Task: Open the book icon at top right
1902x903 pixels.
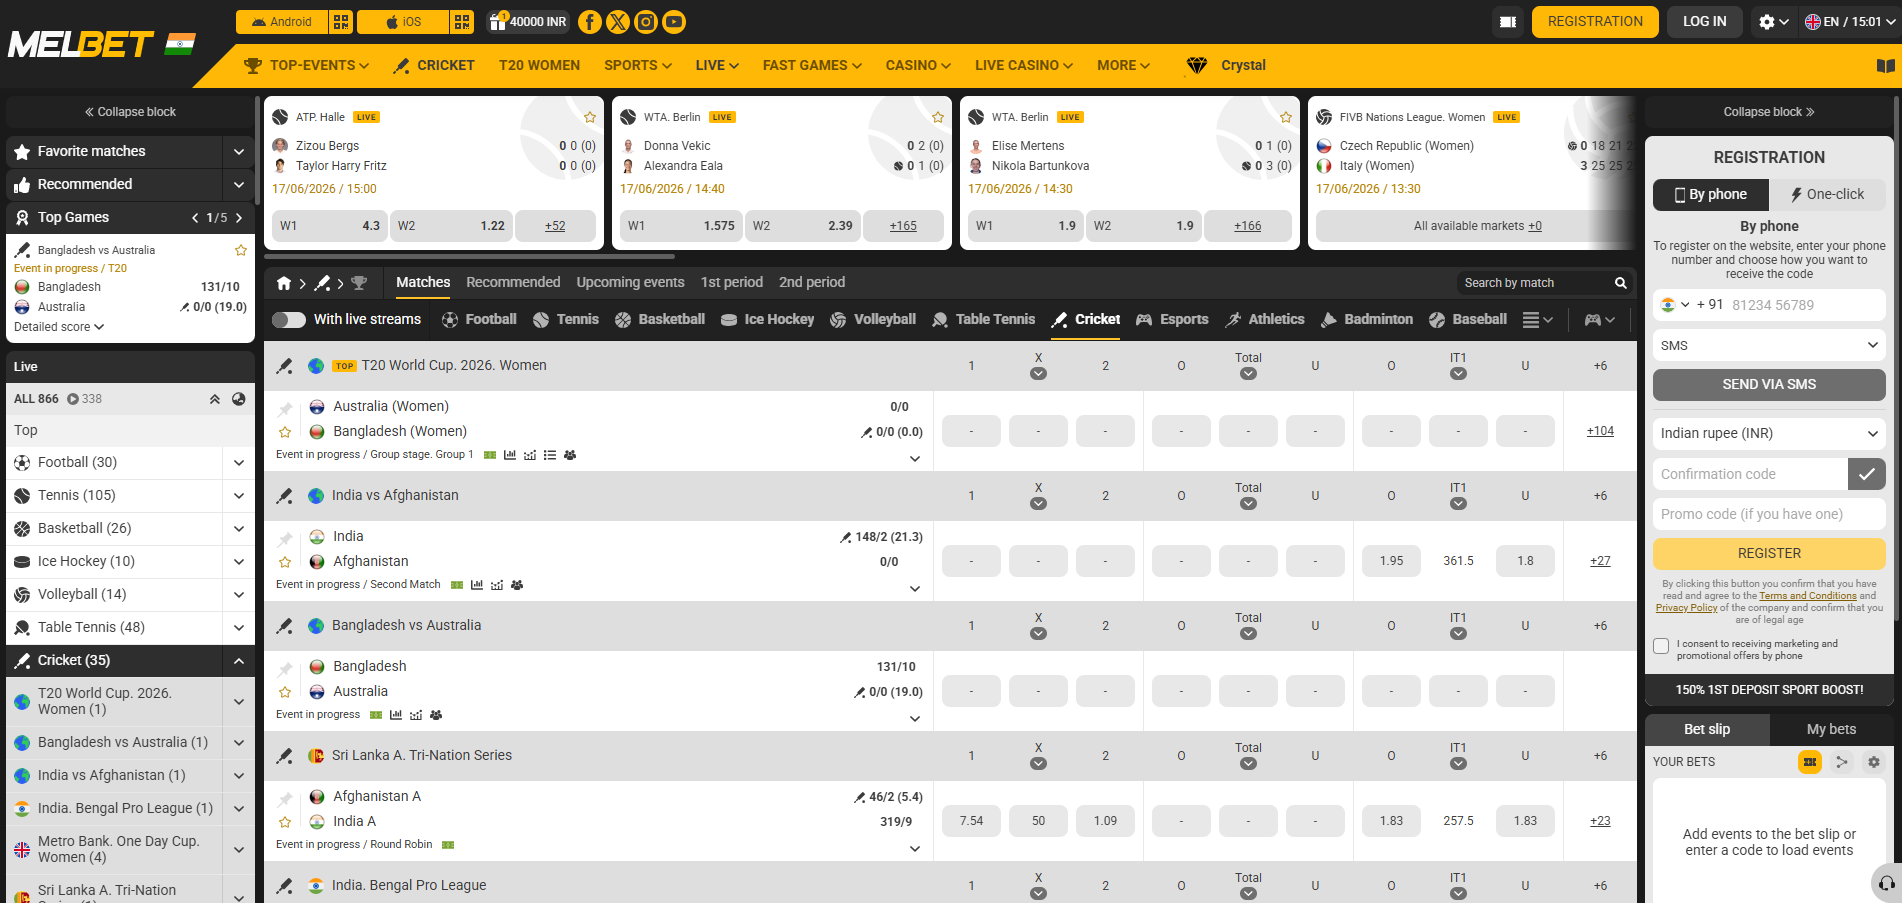Action: (x=1886, y=66)
